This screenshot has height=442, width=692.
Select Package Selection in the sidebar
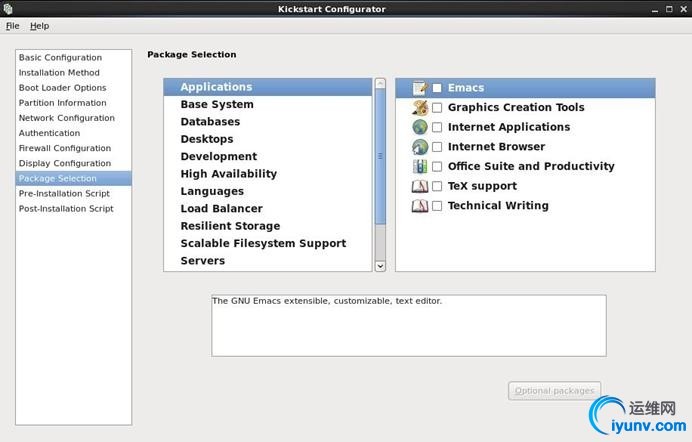pos(73,178)
